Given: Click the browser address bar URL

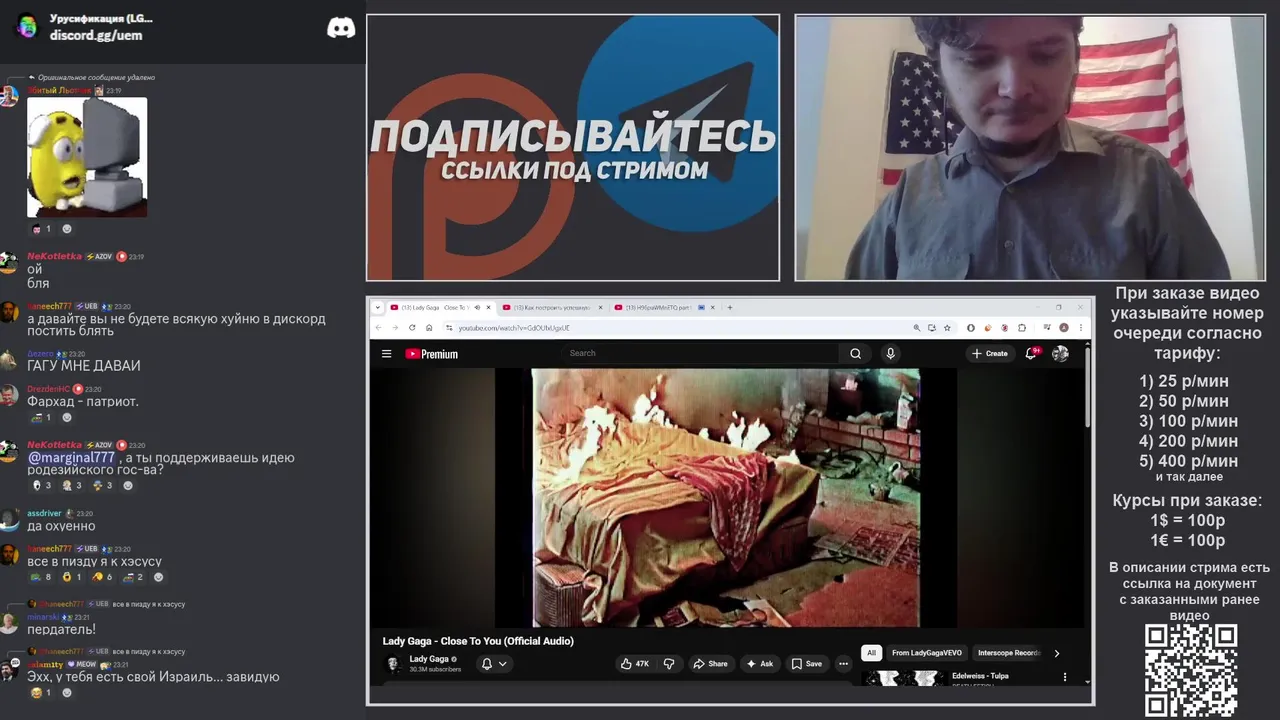Looking at the screenshot, I should (514, 328).
